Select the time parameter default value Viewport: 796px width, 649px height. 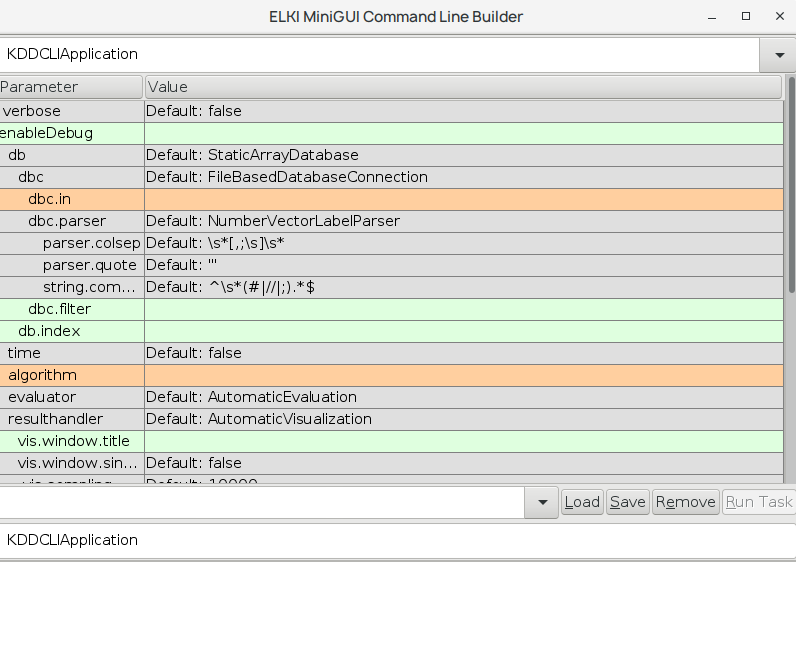(x=463, y=353)
